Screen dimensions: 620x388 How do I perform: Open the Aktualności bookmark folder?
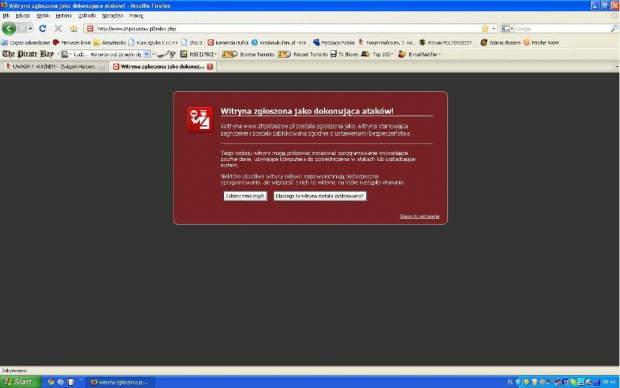[110, 42]
